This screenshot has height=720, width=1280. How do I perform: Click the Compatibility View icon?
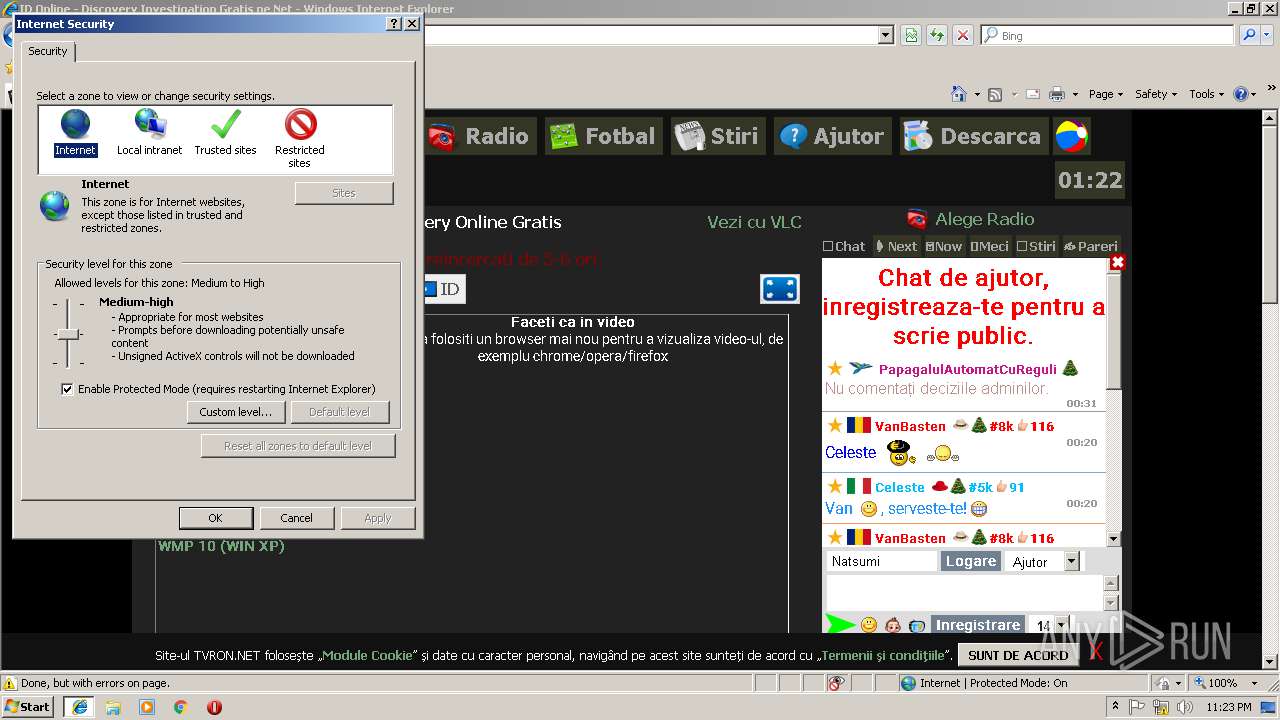click(911, 35)
